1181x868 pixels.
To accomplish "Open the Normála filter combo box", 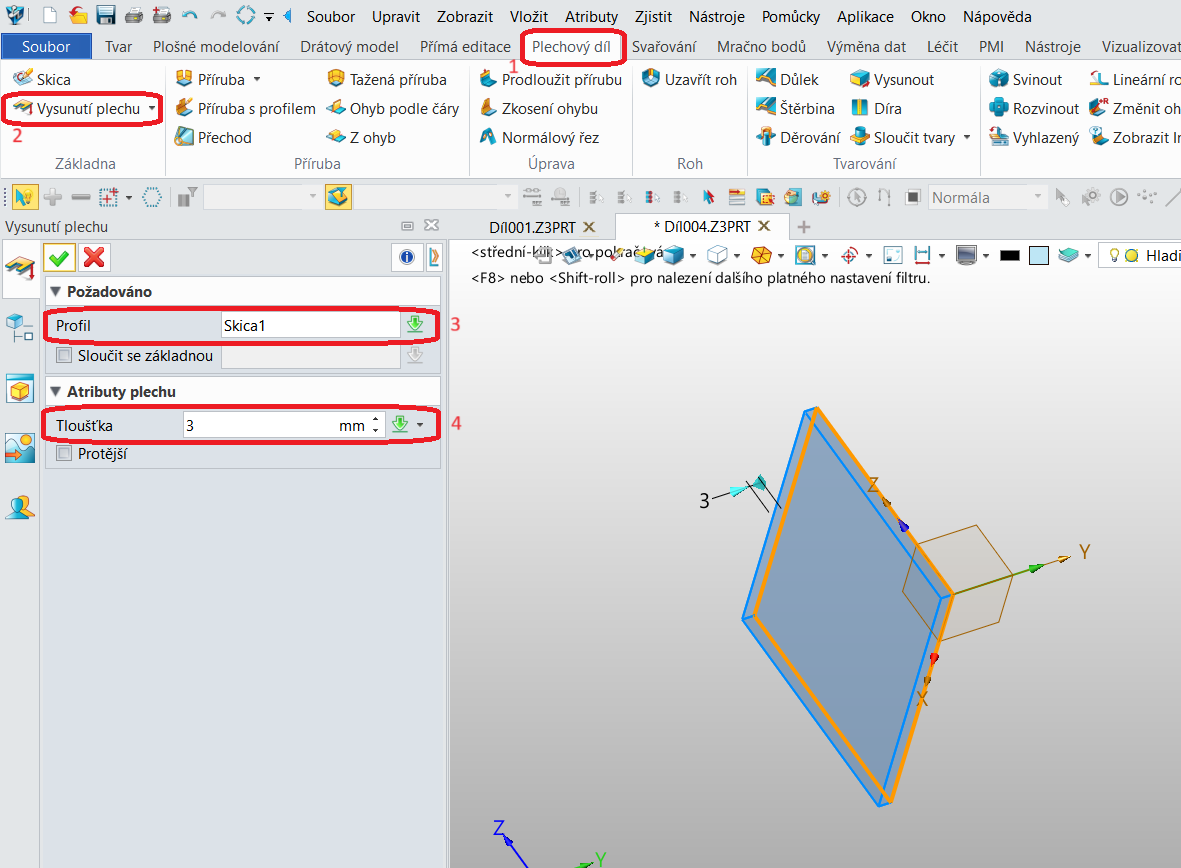I will tap(987, 197).
